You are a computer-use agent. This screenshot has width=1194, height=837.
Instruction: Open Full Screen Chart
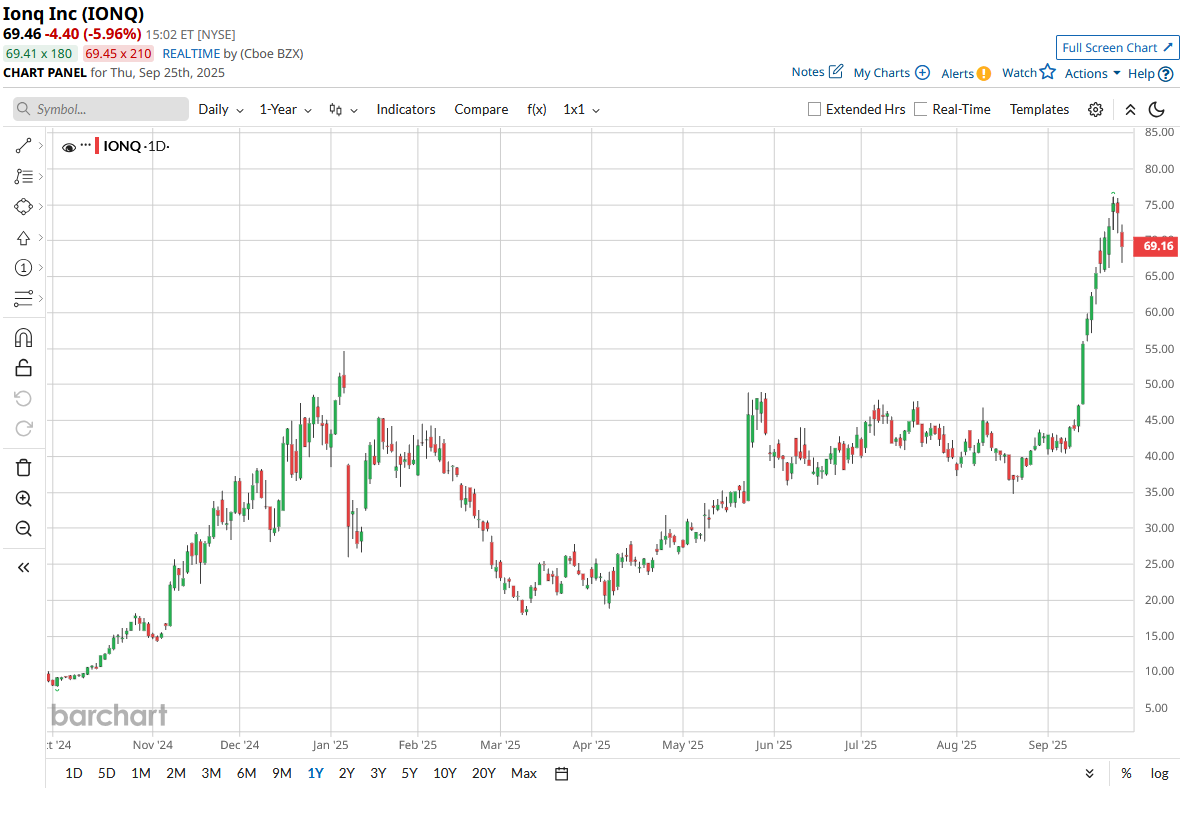1117,47
